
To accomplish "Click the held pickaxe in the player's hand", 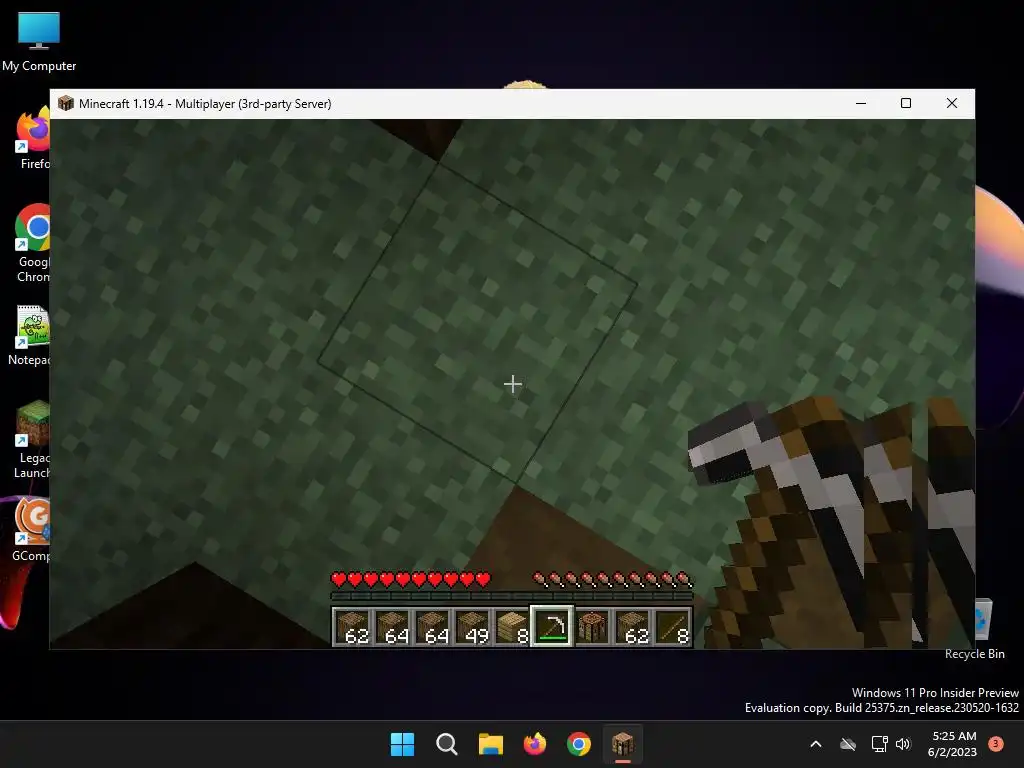I will [831, 522].
